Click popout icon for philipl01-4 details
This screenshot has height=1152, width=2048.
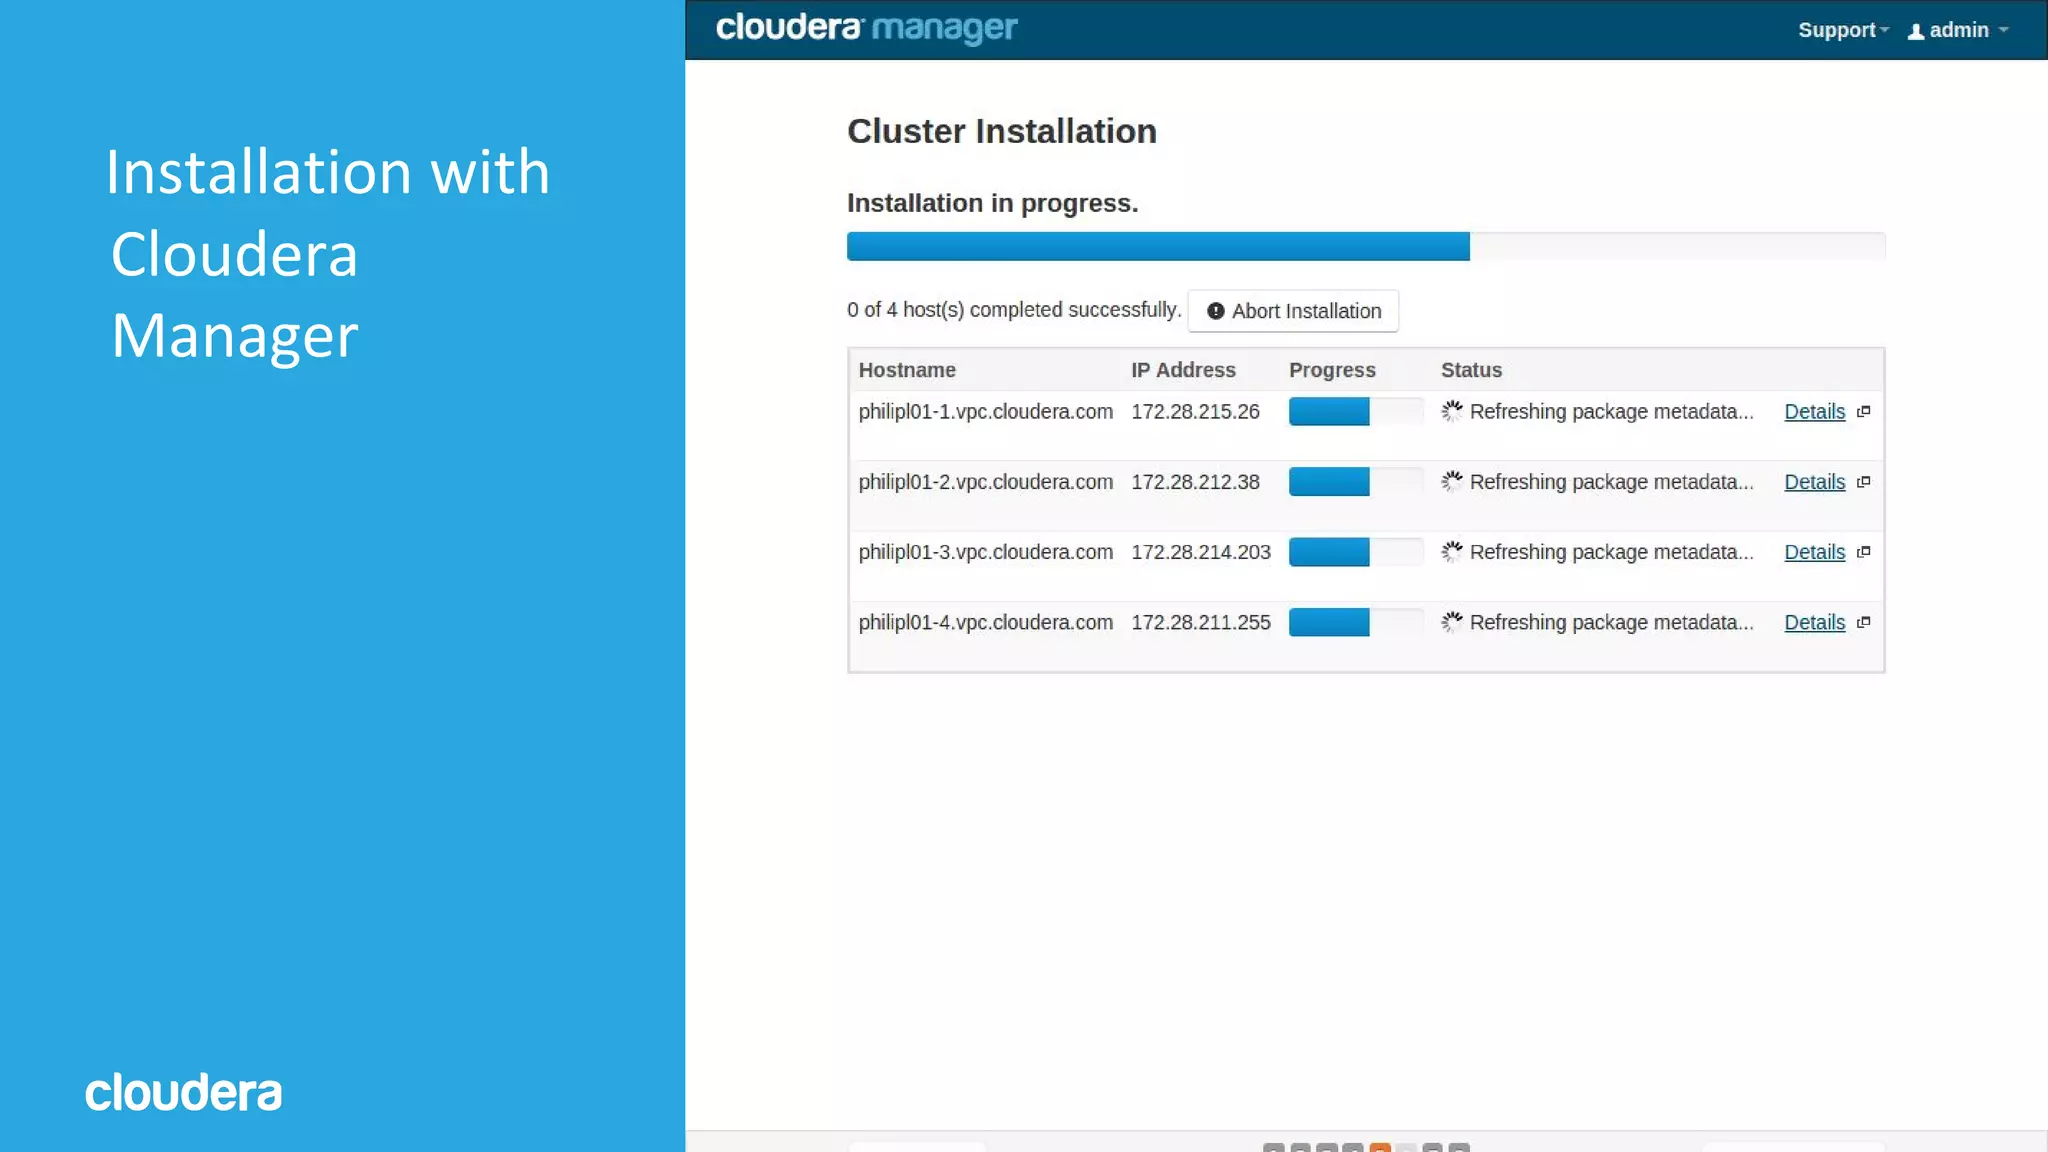coord(1863,622)
